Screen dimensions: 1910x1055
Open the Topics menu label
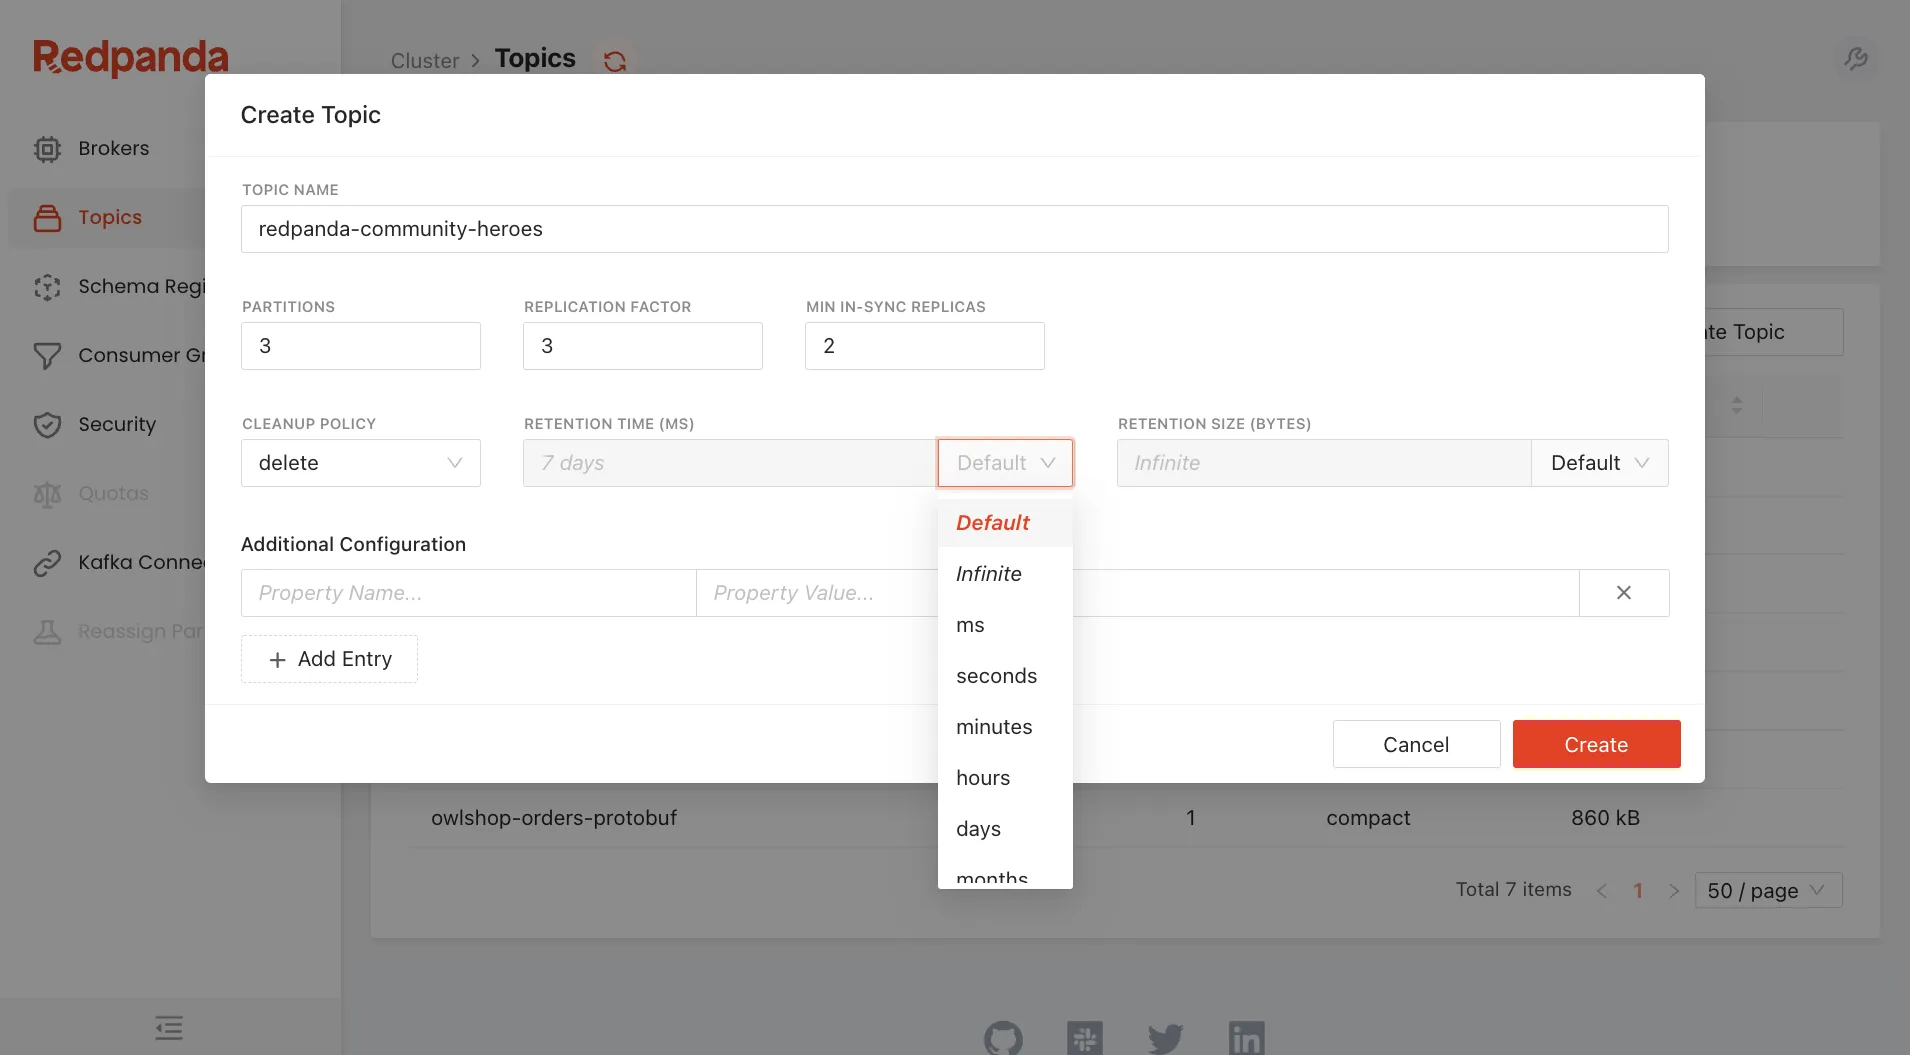point(110,218)
